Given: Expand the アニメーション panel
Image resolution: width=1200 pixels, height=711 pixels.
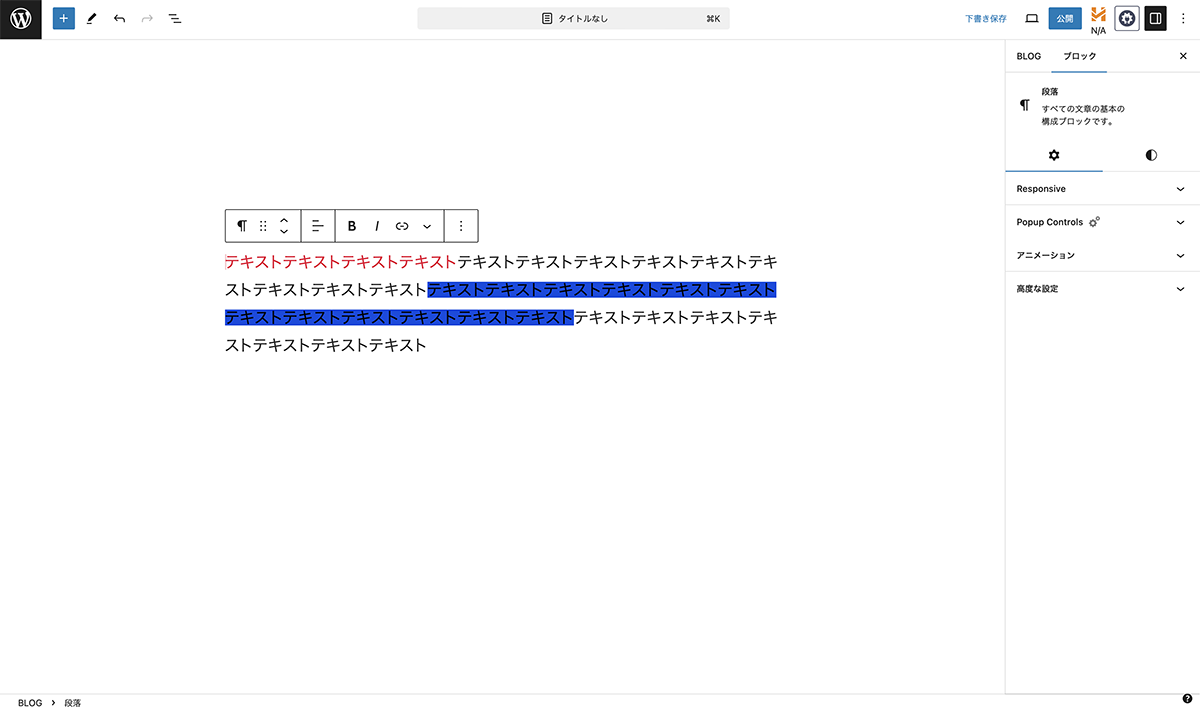Looking at the screenshot, I should tap(1101, 255).
